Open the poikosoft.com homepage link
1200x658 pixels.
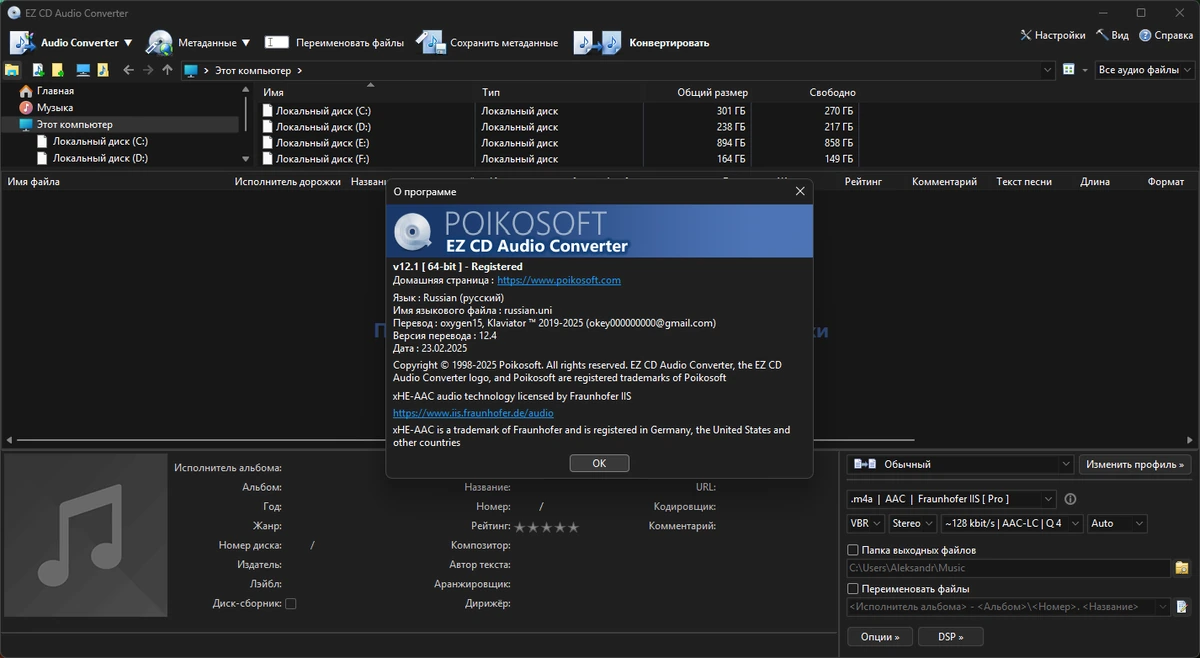559,280
